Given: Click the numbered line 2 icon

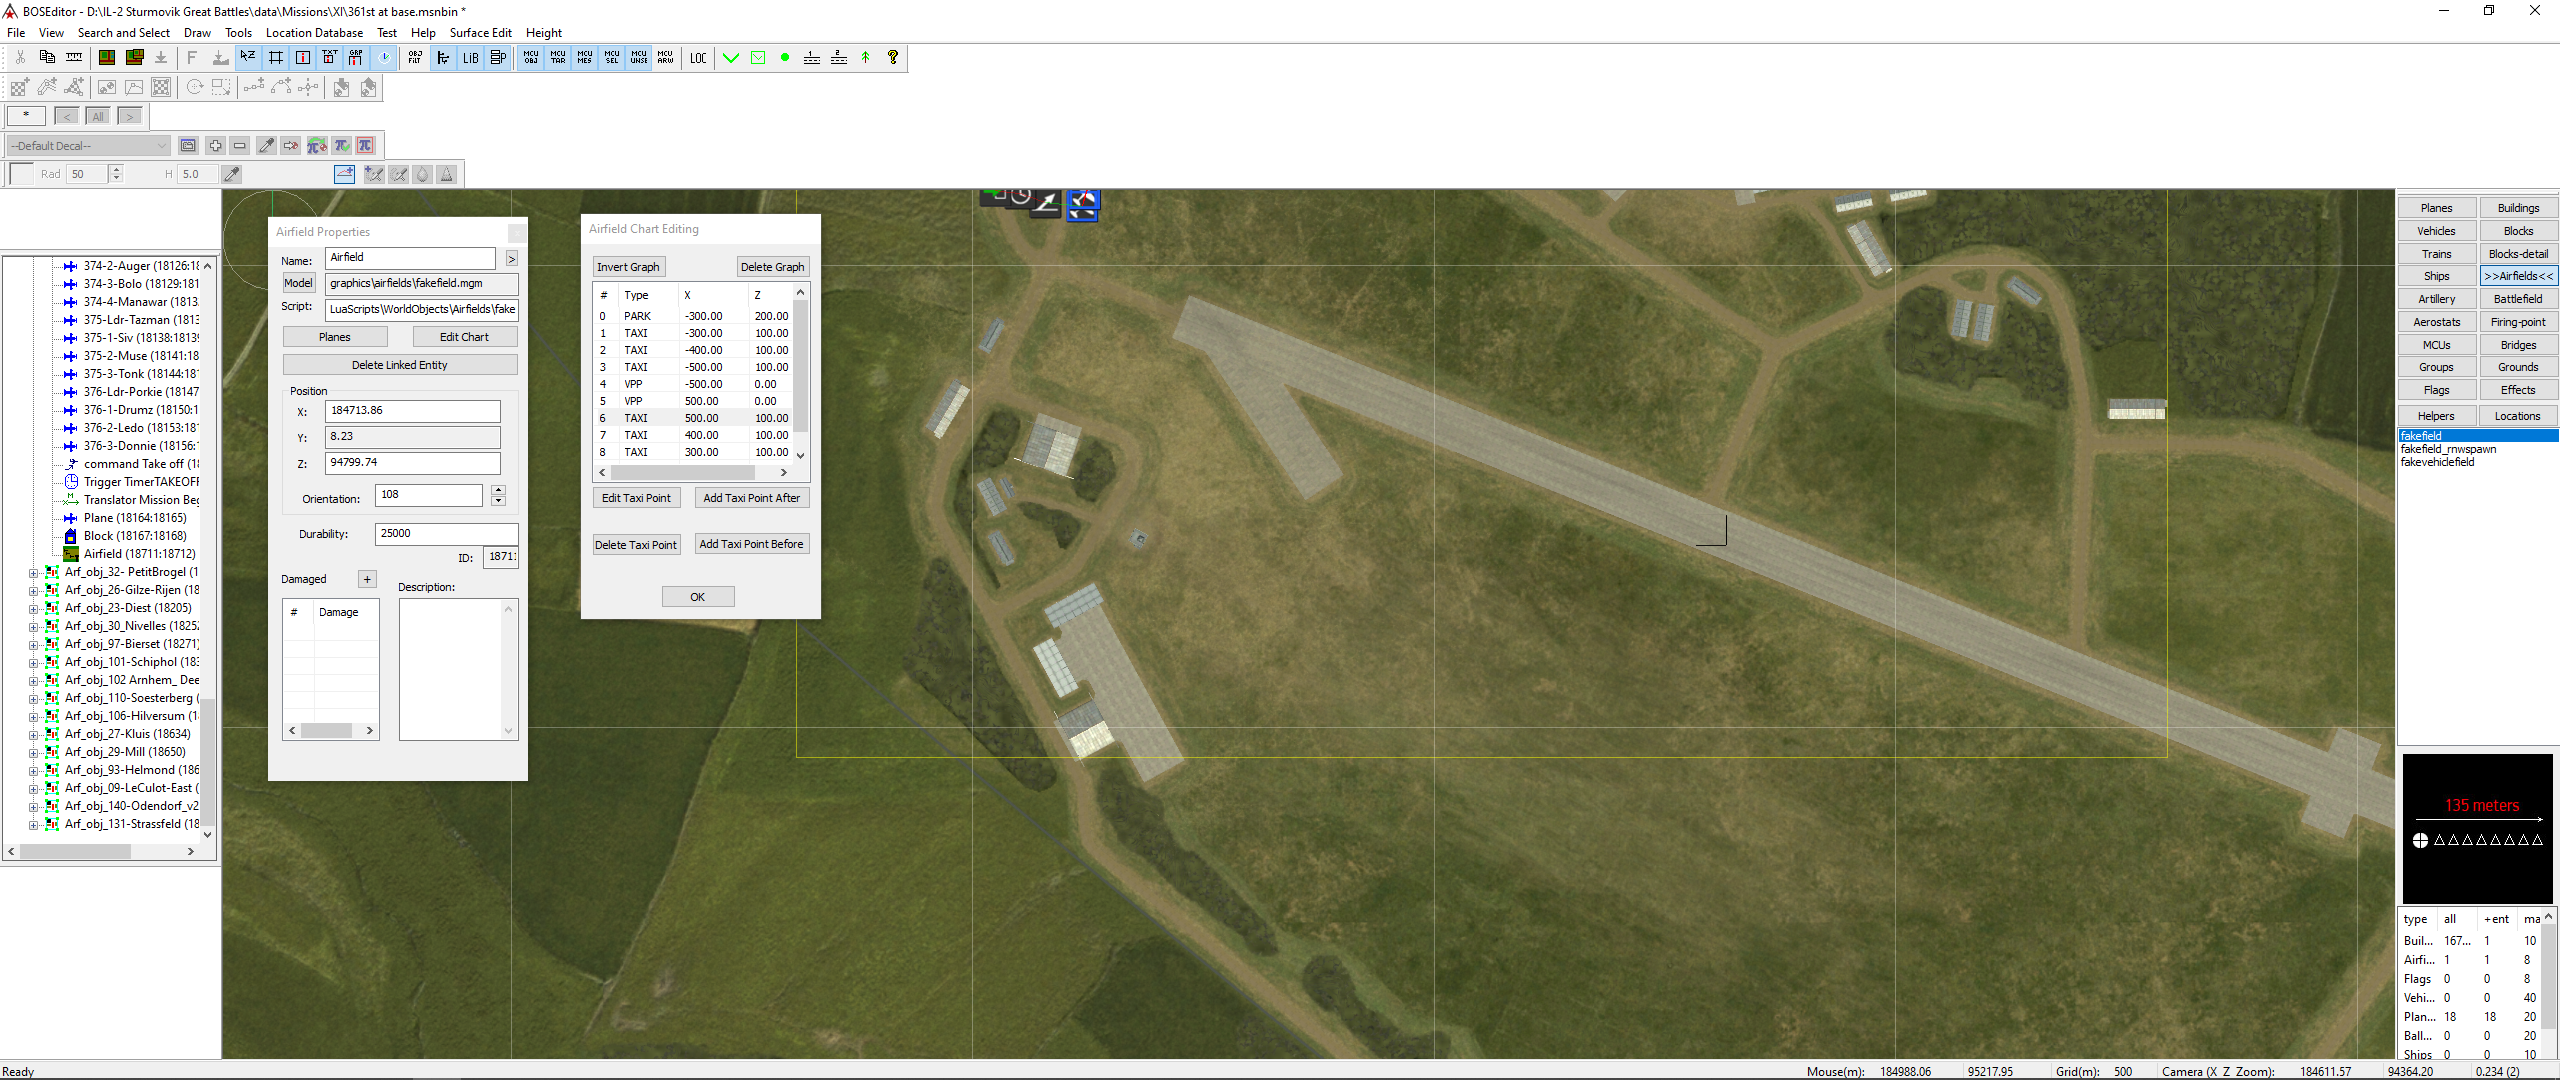Looking at the screenshot, I should coord(839,58).
